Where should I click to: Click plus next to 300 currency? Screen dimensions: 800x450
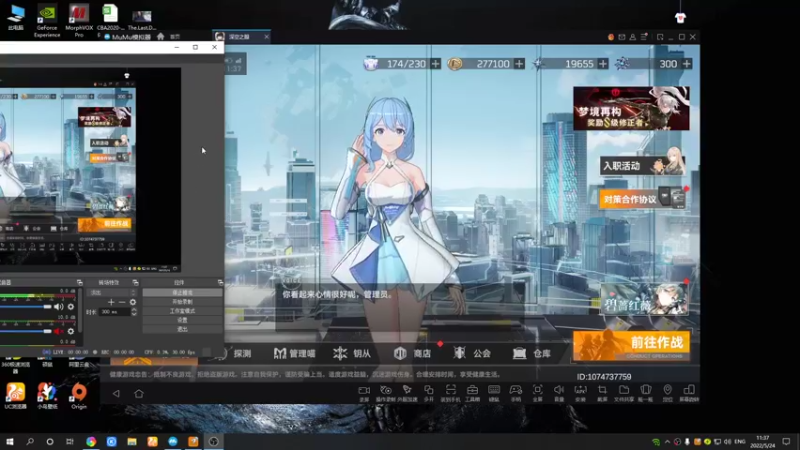coord(687,64)
